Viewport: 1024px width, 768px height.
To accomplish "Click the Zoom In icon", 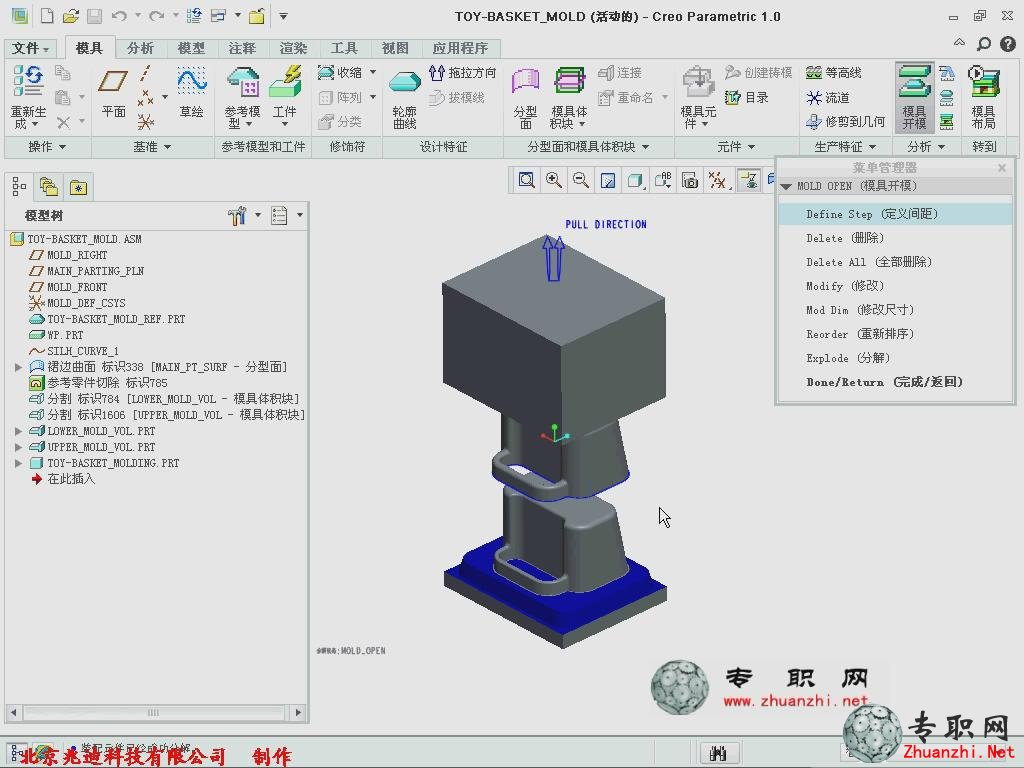I will (x=554, y=180).
